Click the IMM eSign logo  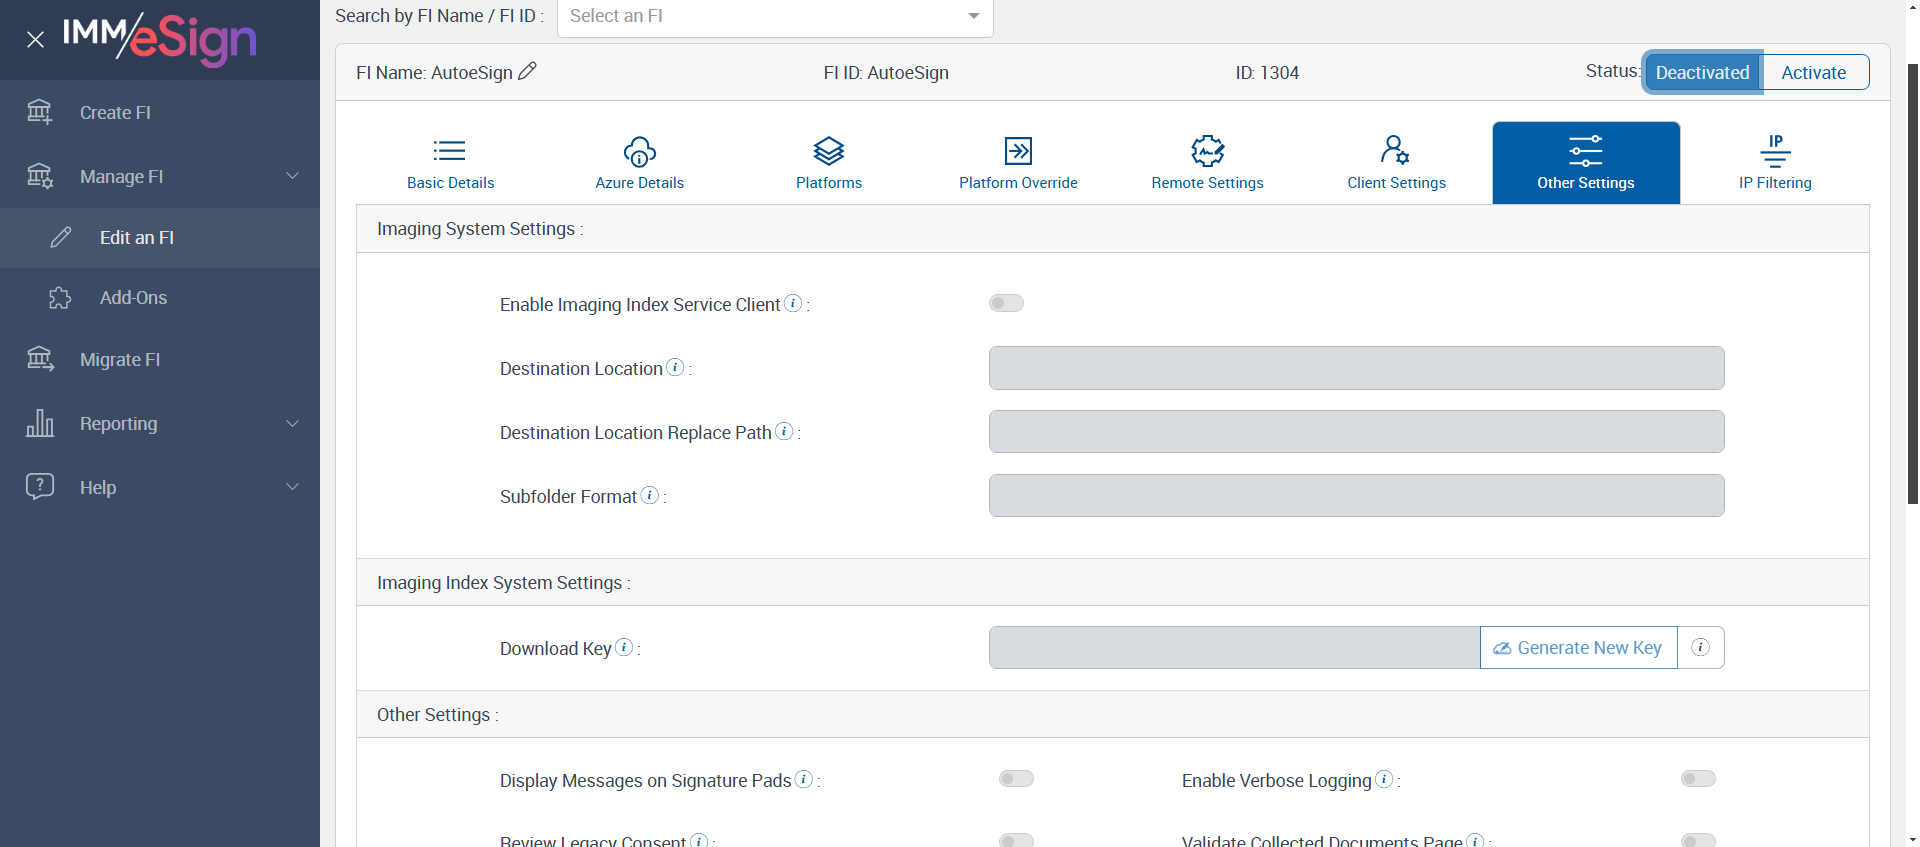160,39
